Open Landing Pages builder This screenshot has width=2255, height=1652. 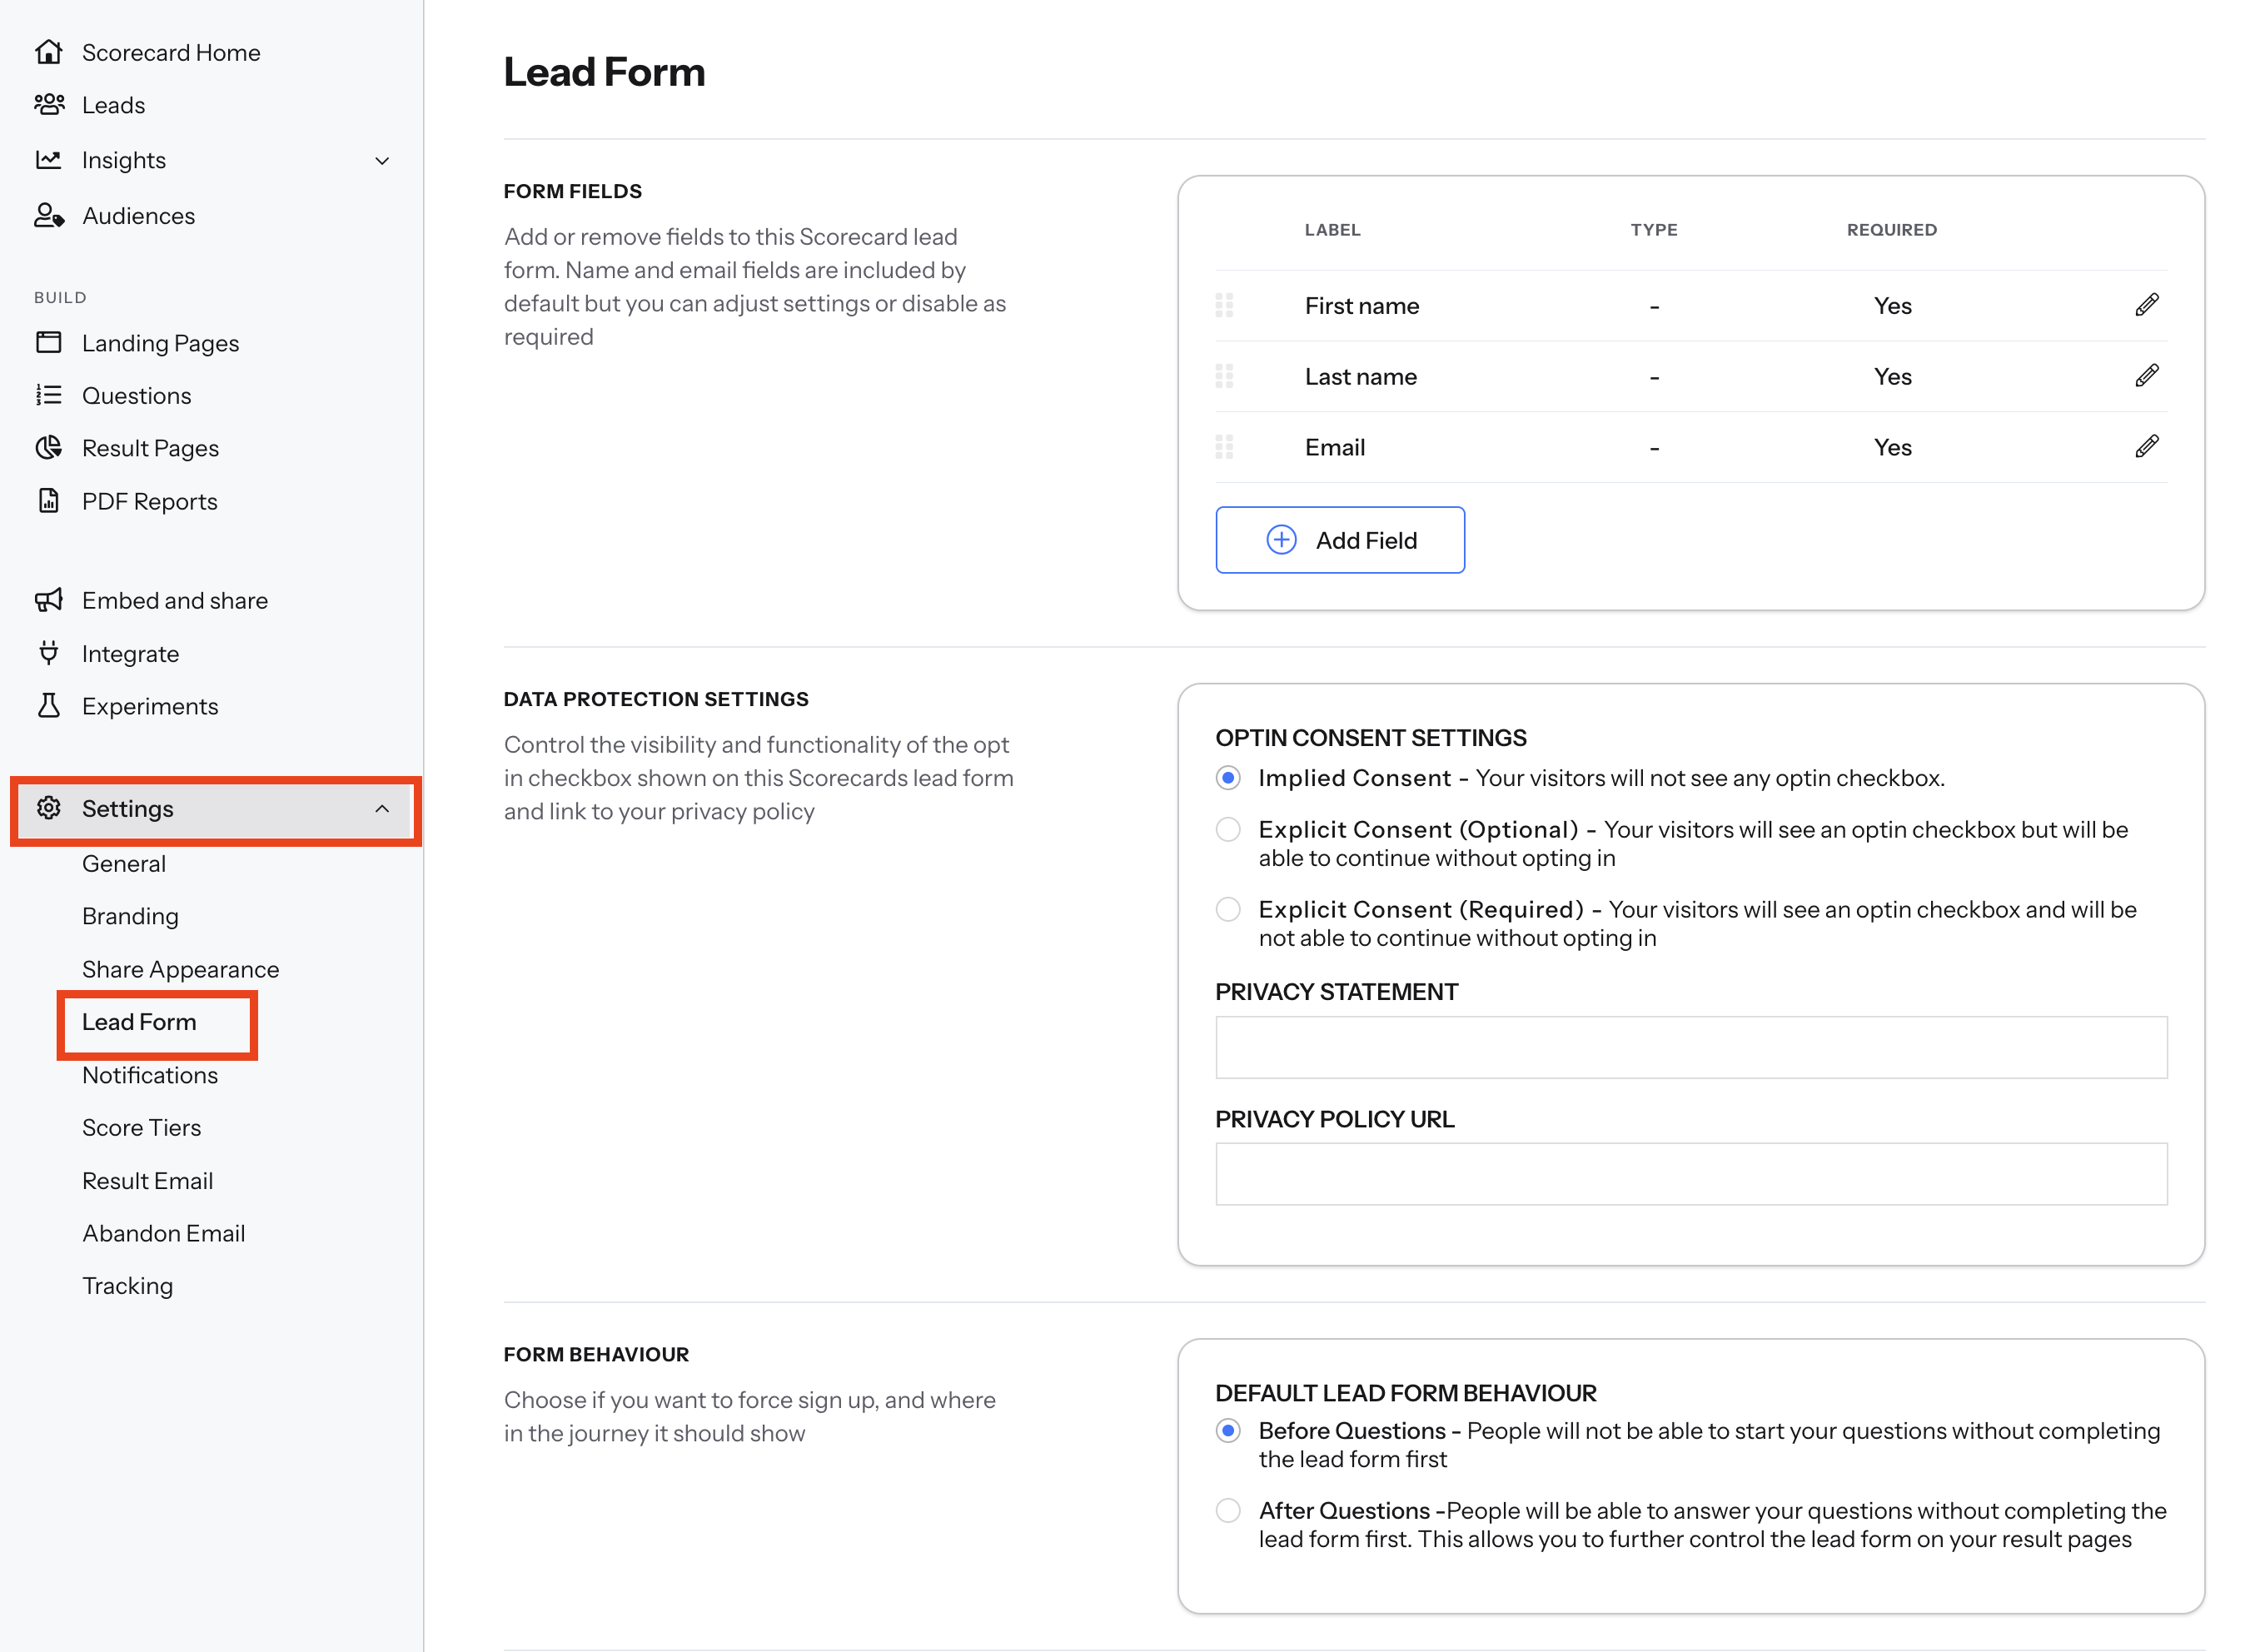point(160,343)
